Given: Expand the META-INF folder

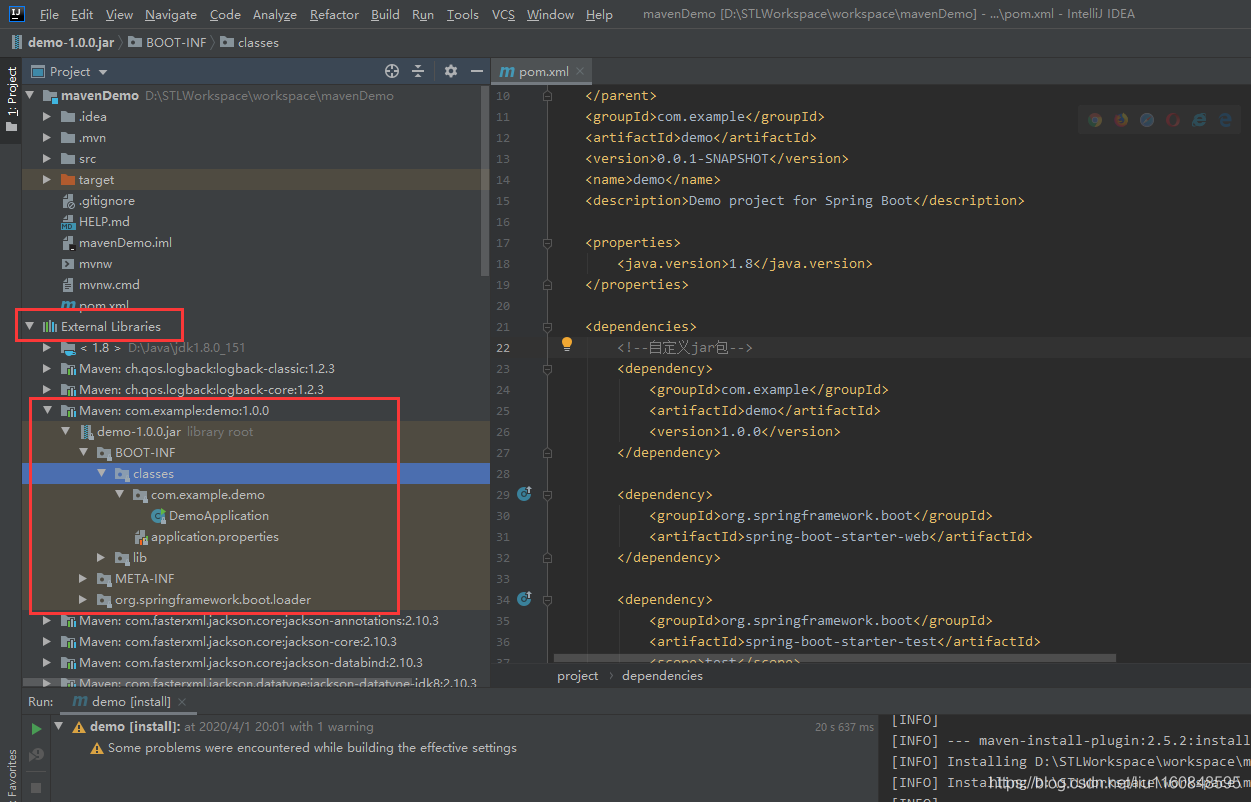Looking at the screenshot, I should tap(84, 579).
